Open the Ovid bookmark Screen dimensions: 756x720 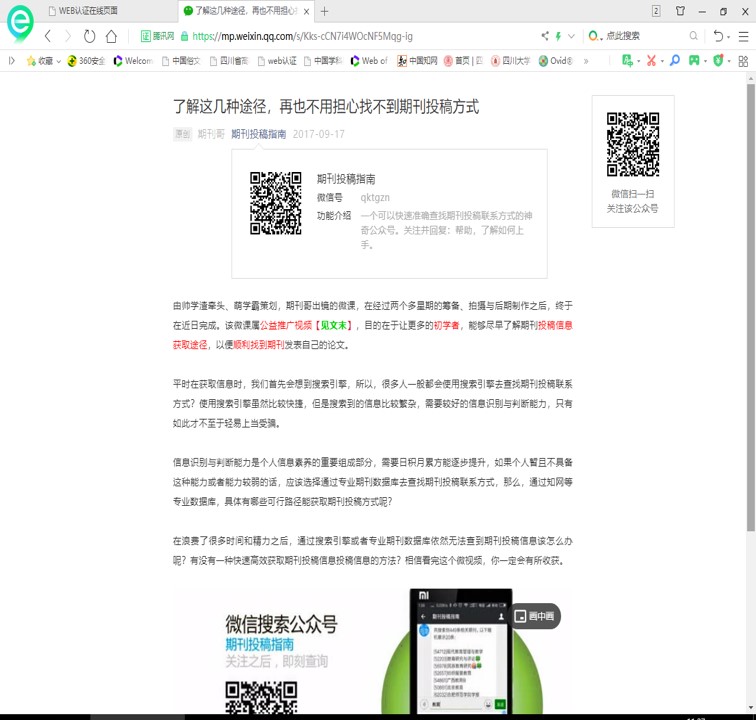click(x=555, y=61)
